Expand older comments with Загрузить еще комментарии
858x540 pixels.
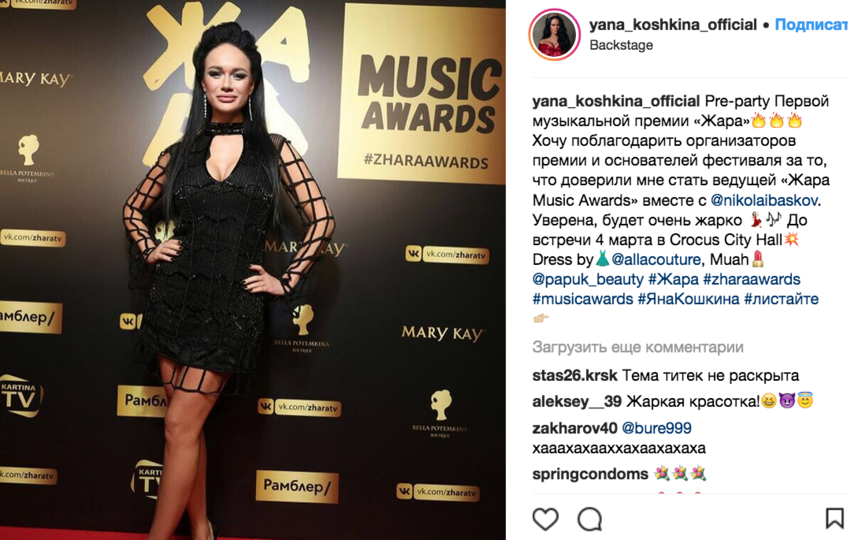click(x=637, y=347)
